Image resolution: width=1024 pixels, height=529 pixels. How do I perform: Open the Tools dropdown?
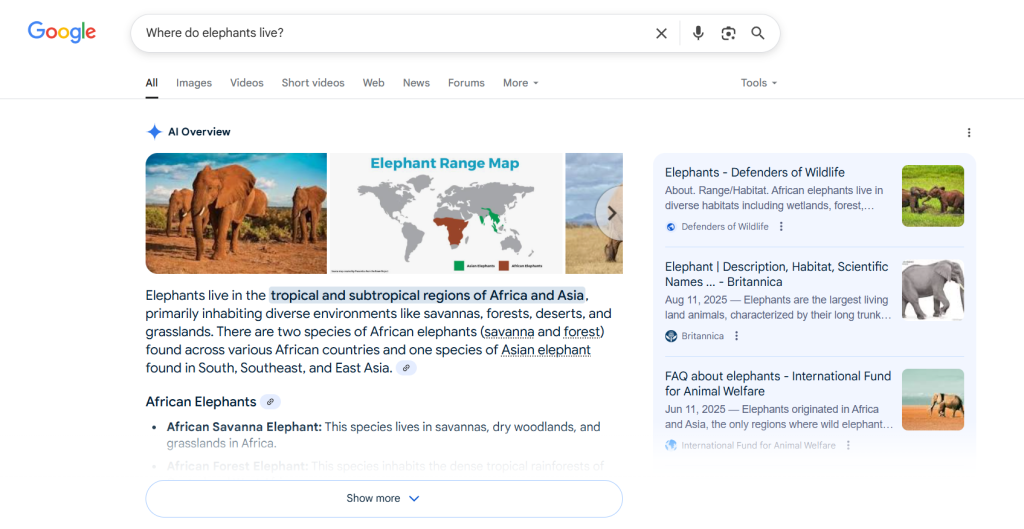pos(759,83)
